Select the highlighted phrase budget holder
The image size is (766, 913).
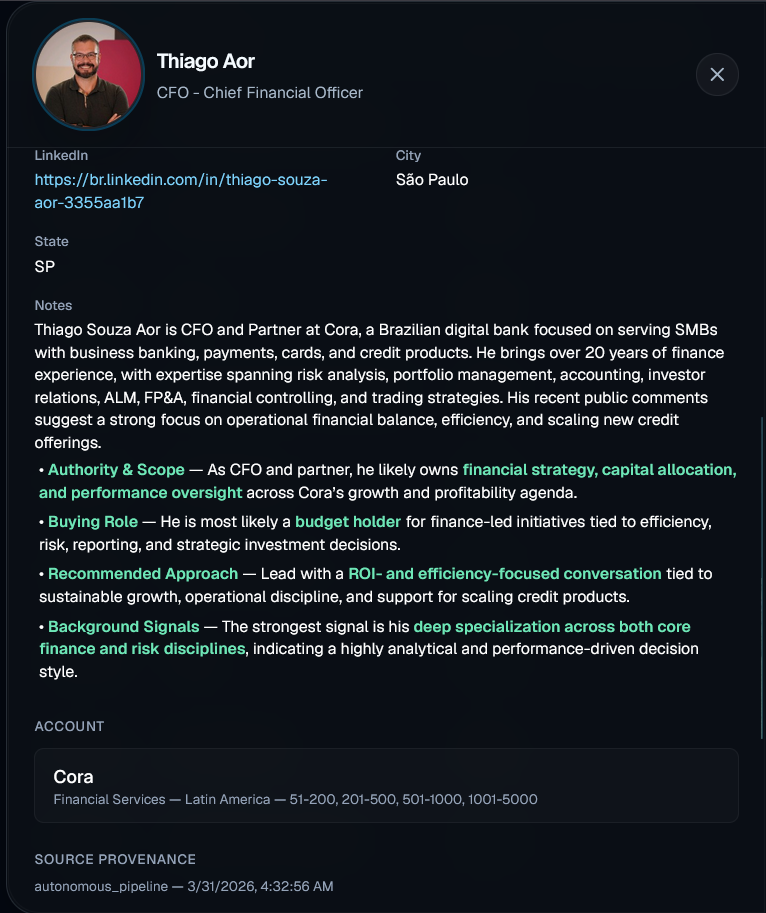point(347,521)
